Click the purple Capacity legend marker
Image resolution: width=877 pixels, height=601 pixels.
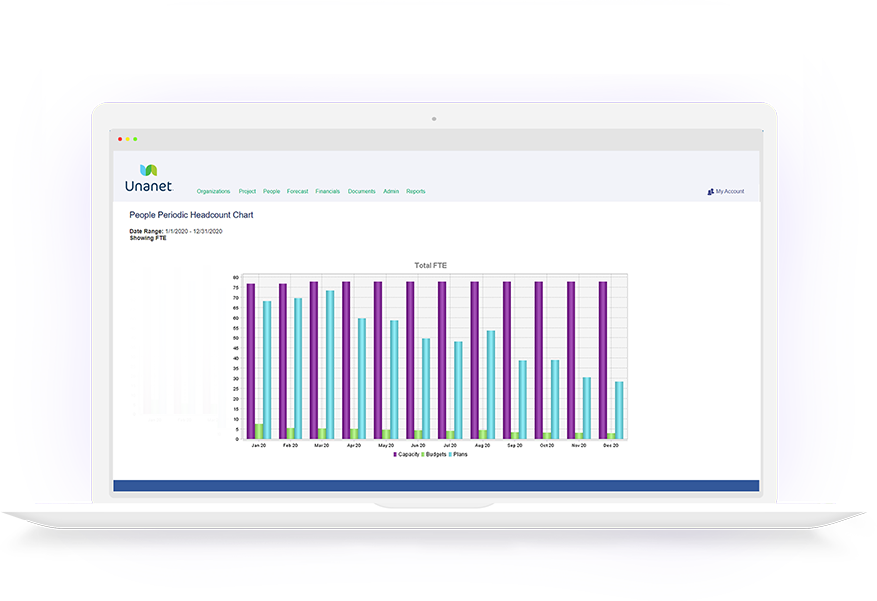394,453
